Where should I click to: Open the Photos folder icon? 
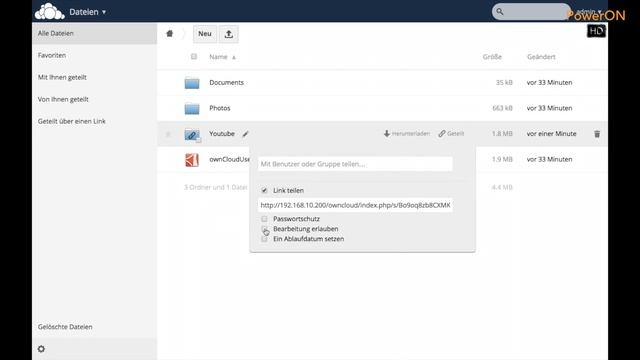[192, 109]
